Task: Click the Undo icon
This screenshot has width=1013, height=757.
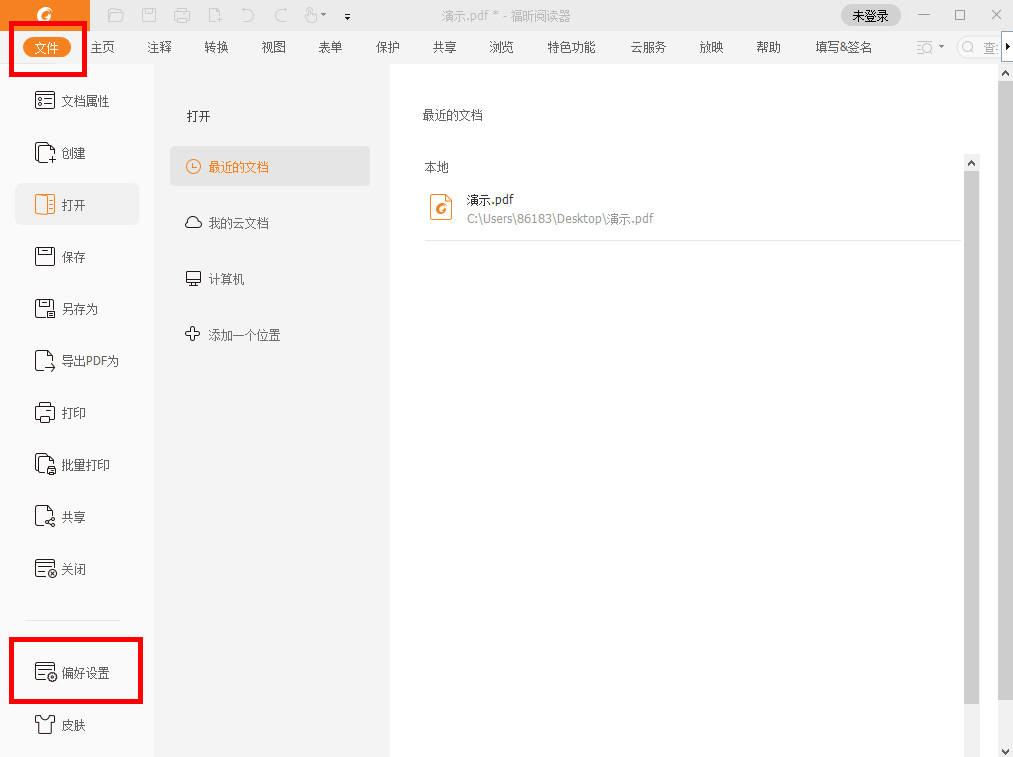Action: tap(246, 15)
